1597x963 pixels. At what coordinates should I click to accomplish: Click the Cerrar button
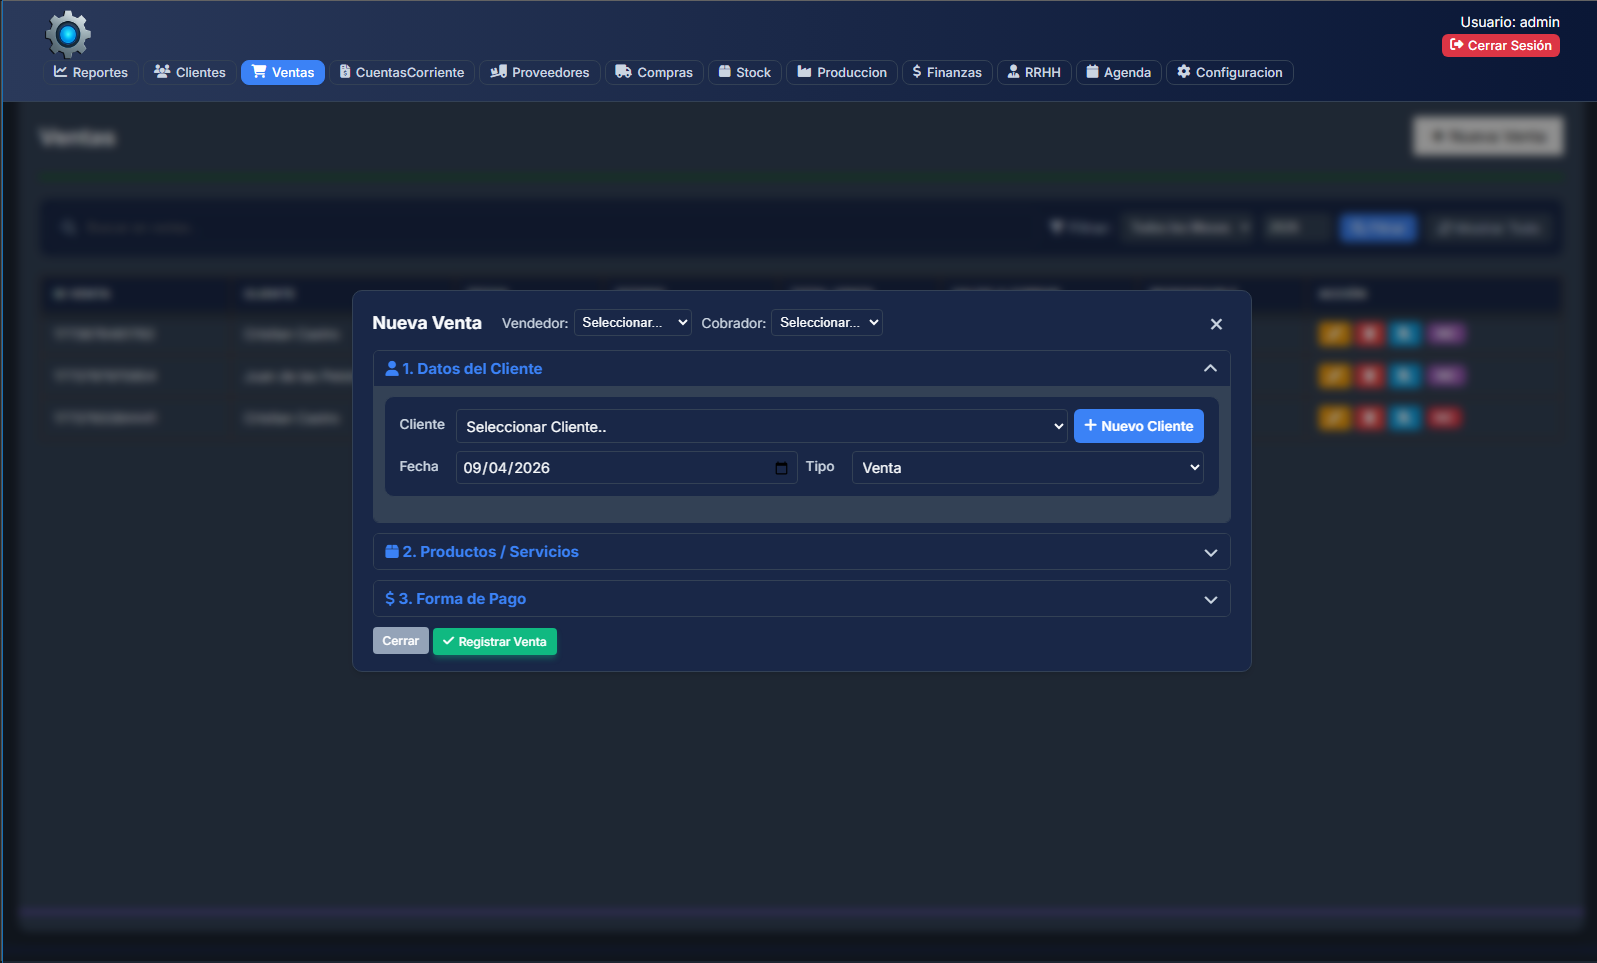[x=401, y=641]
